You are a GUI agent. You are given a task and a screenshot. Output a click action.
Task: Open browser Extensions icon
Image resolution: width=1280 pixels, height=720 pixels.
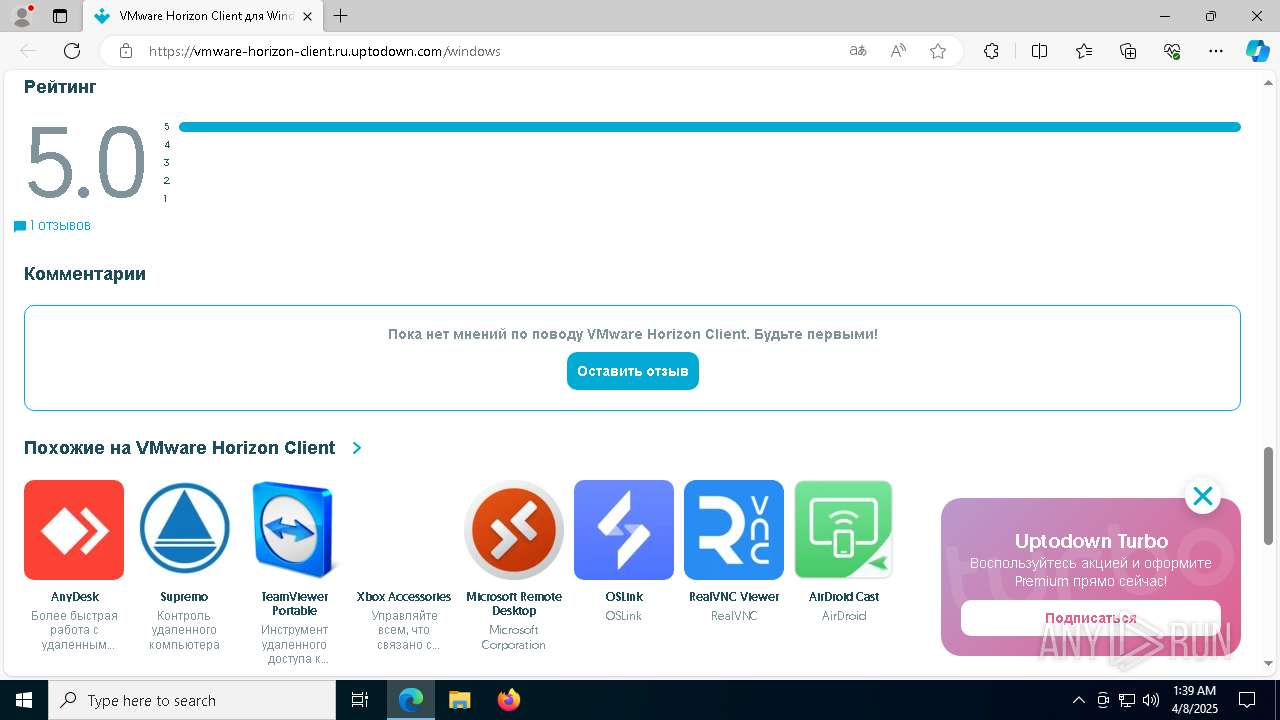click(x=991, y=51)
